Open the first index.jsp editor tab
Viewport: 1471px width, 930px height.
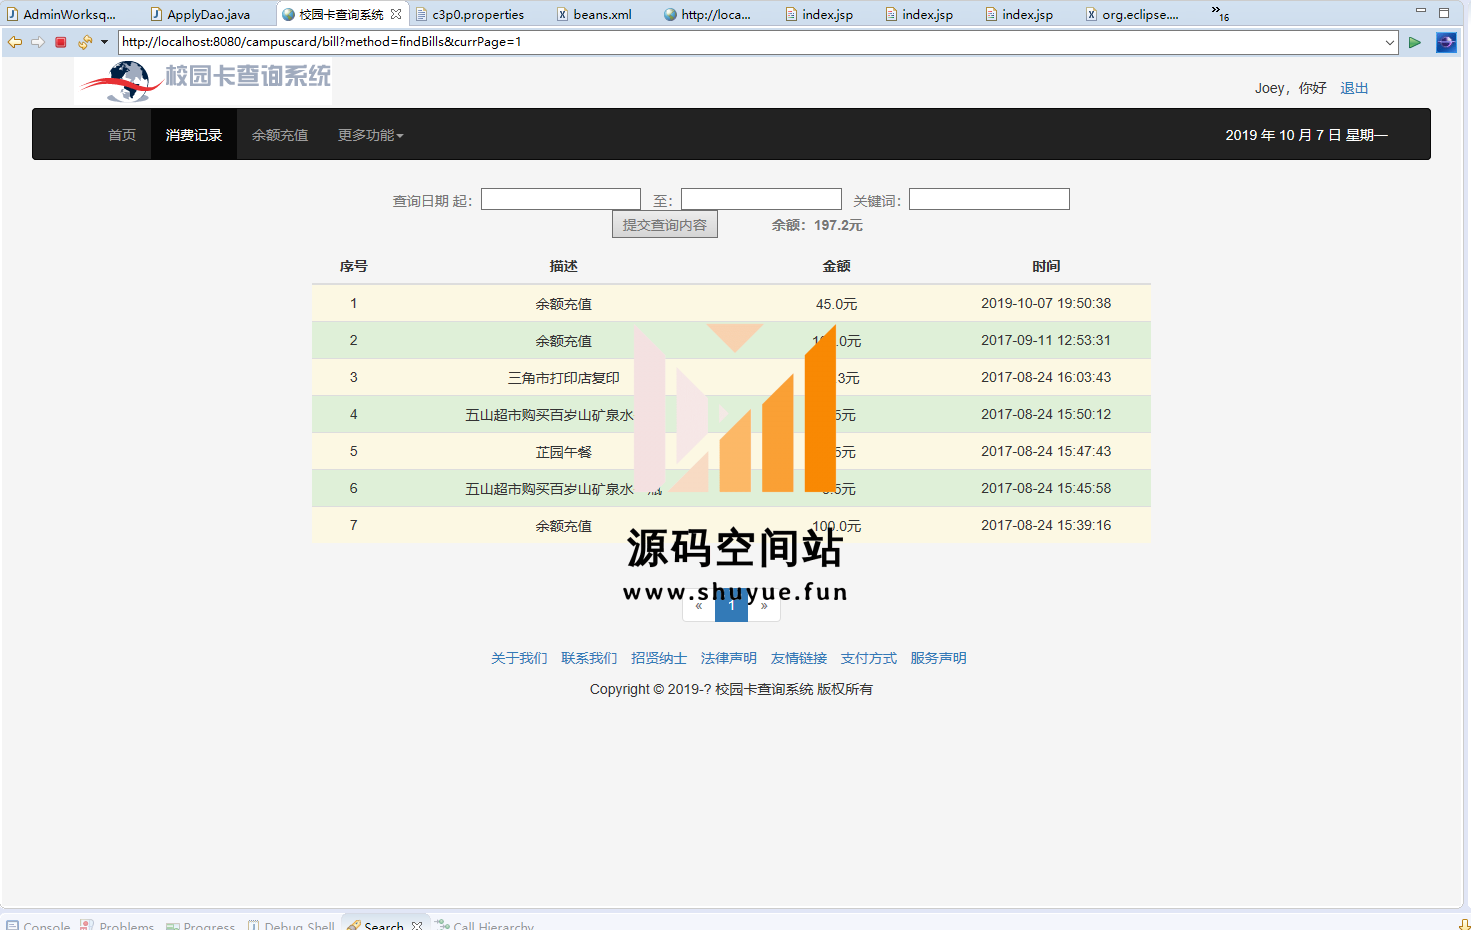(819, 14)
